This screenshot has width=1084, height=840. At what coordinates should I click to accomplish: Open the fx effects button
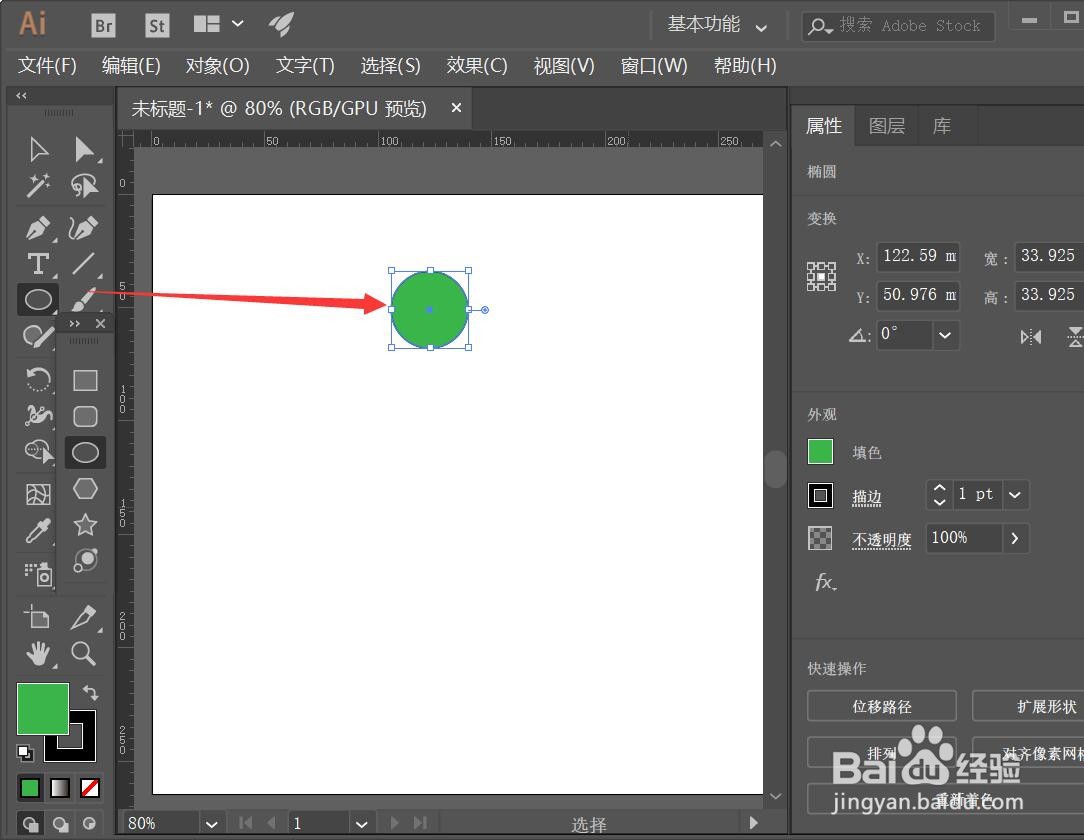tap(825, 582)
